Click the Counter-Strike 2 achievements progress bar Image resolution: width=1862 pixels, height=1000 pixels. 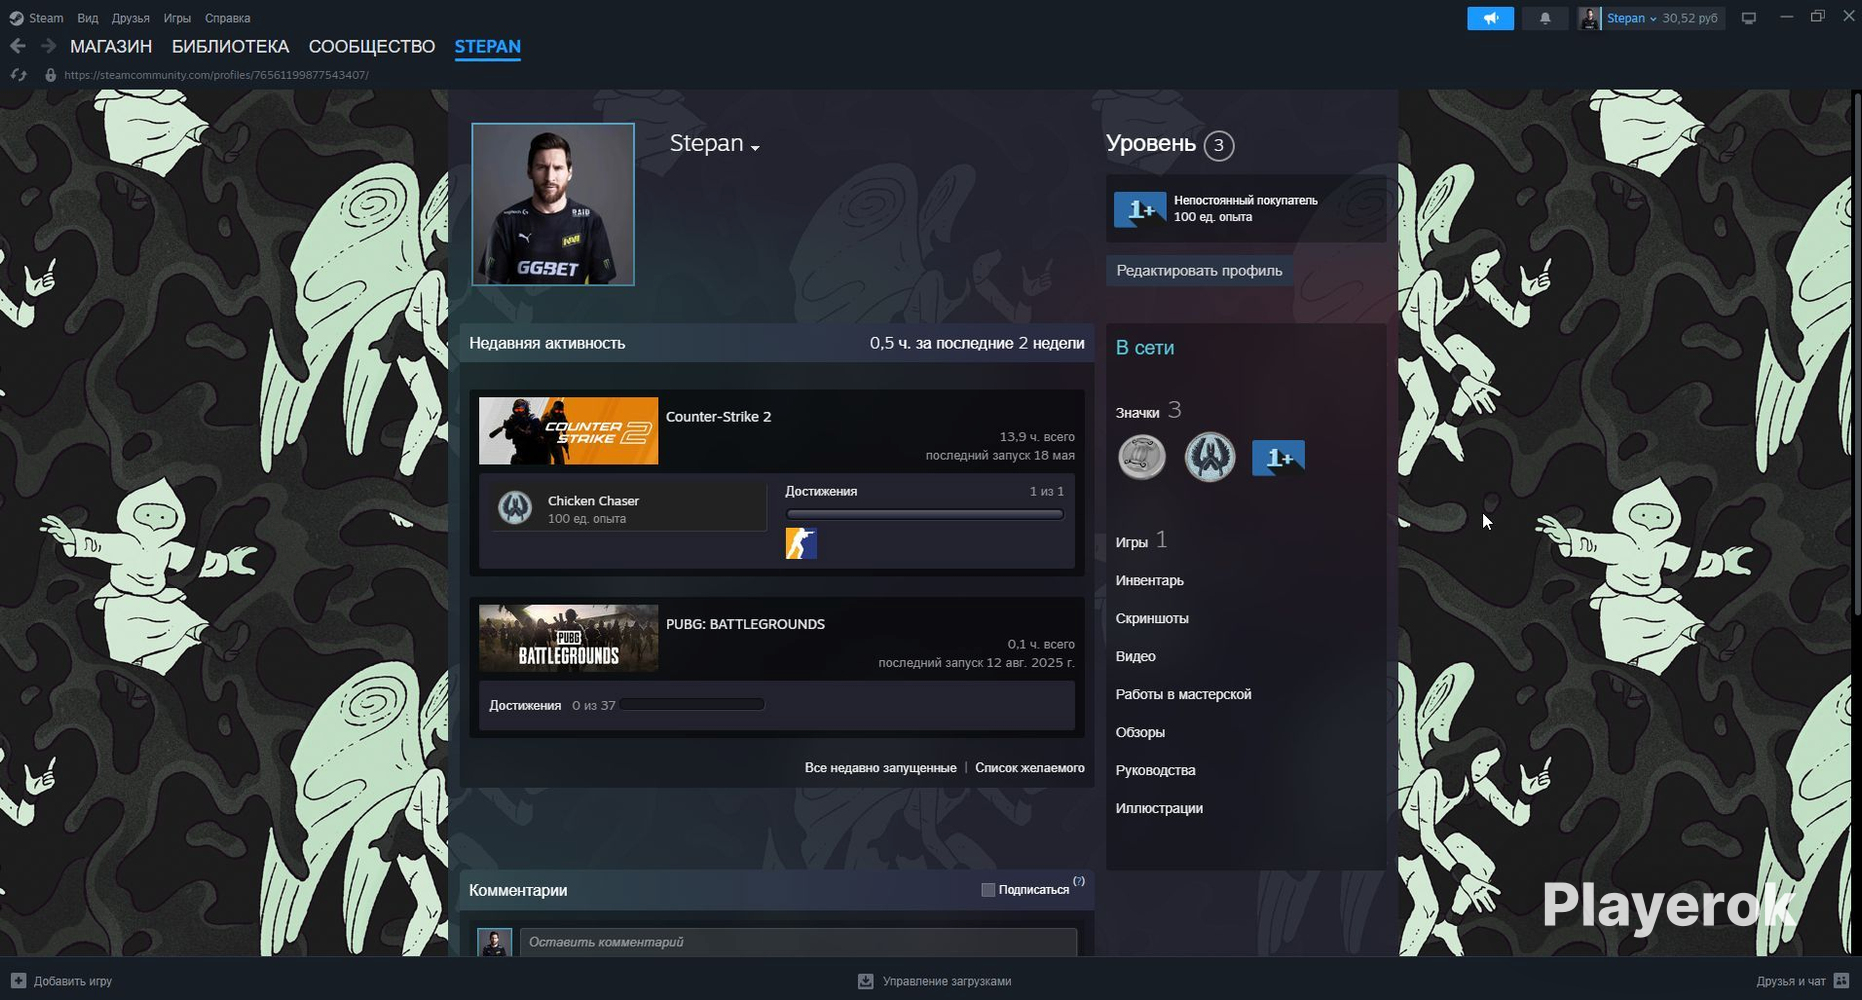(924, 515)
